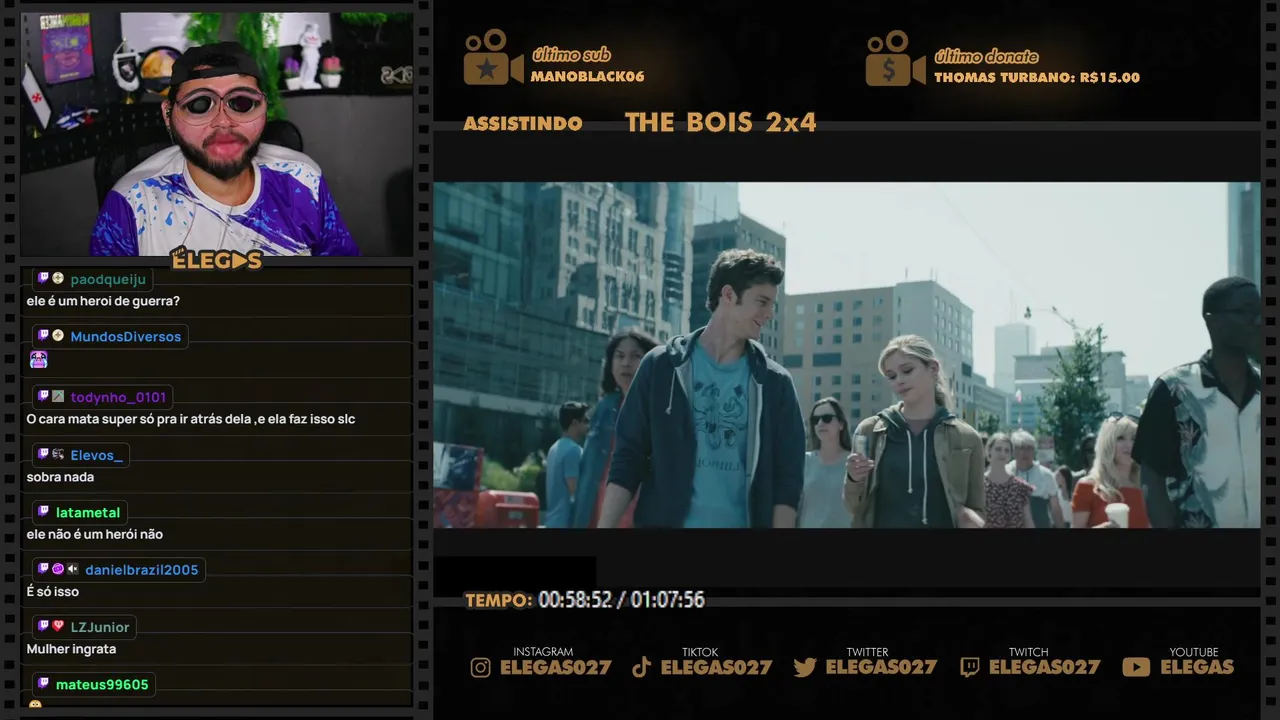Click the 'Último donate' label
This screenshot has height=720, width=1280.
pyautogui.click(x=986, y=56)
